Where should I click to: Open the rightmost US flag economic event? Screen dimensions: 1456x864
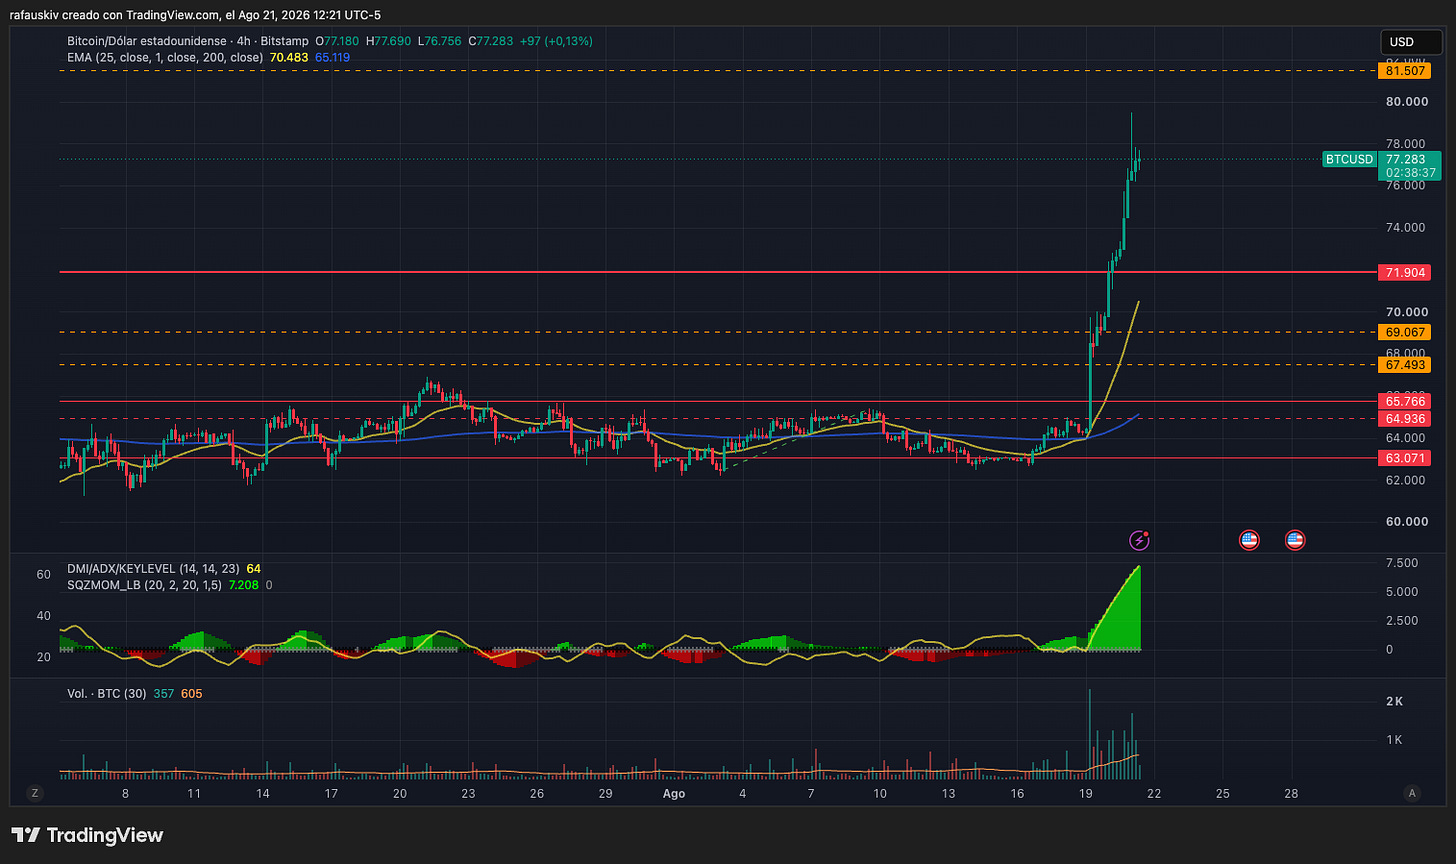pyautogui.click(x=1295, y=540)
